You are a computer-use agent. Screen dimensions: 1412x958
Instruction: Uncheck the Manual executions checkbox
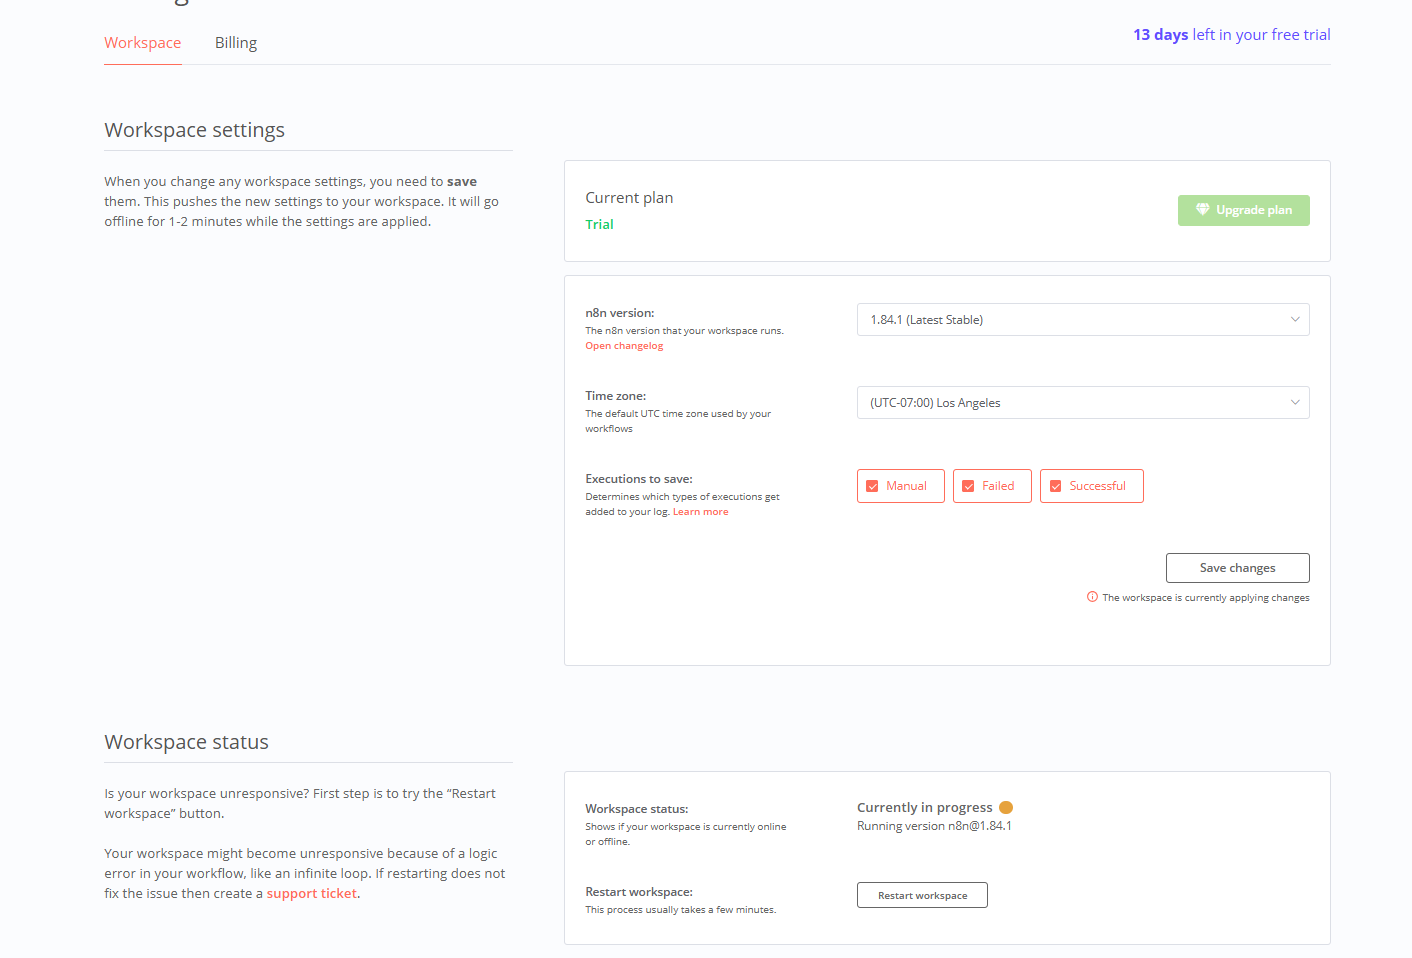click(872, 486)
